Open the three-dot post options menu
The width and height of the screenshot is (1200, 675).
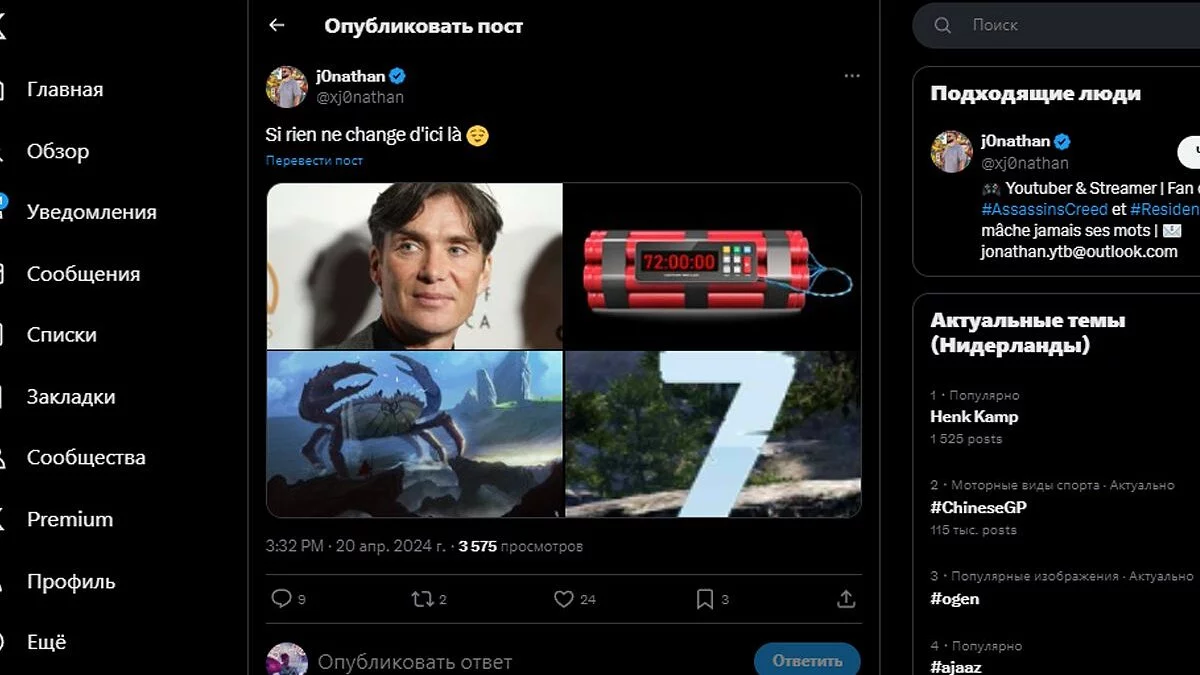851,76
